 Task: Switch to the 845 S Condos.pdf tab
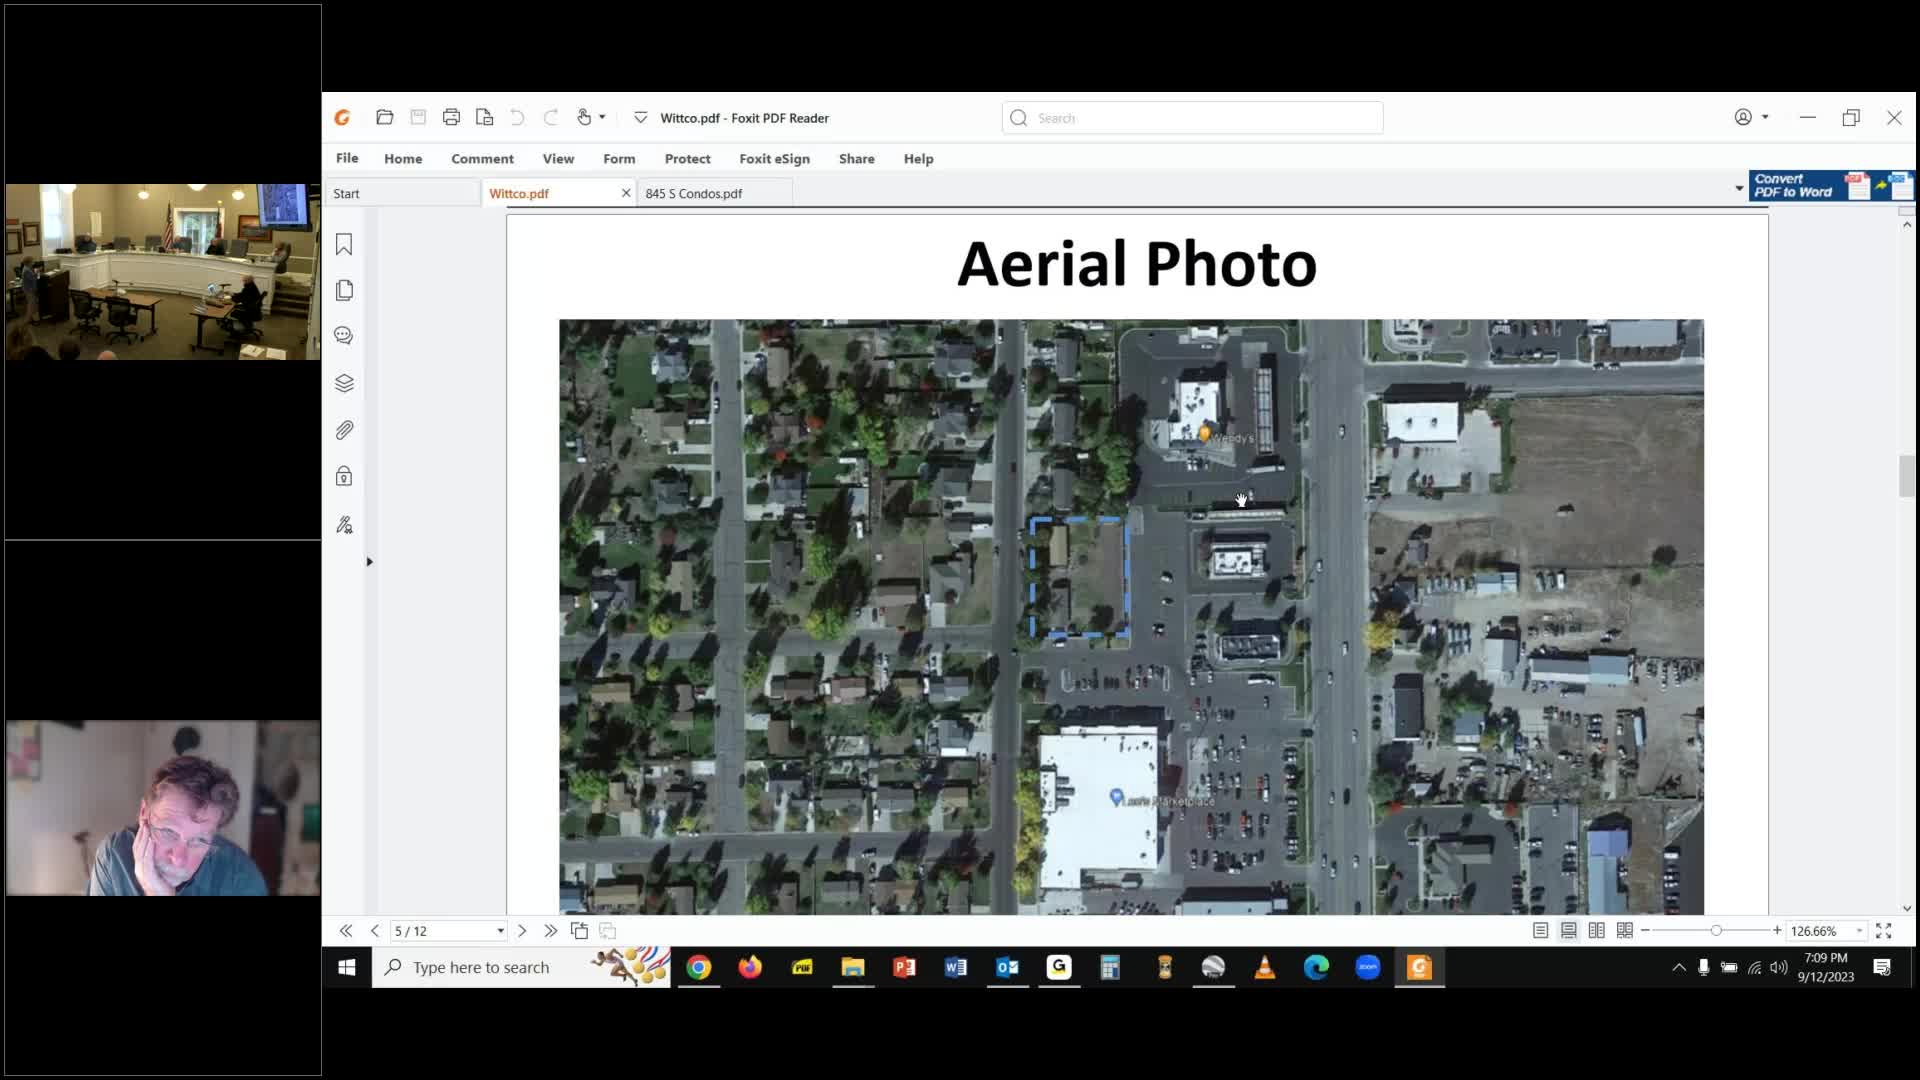[x=694, y=194]
